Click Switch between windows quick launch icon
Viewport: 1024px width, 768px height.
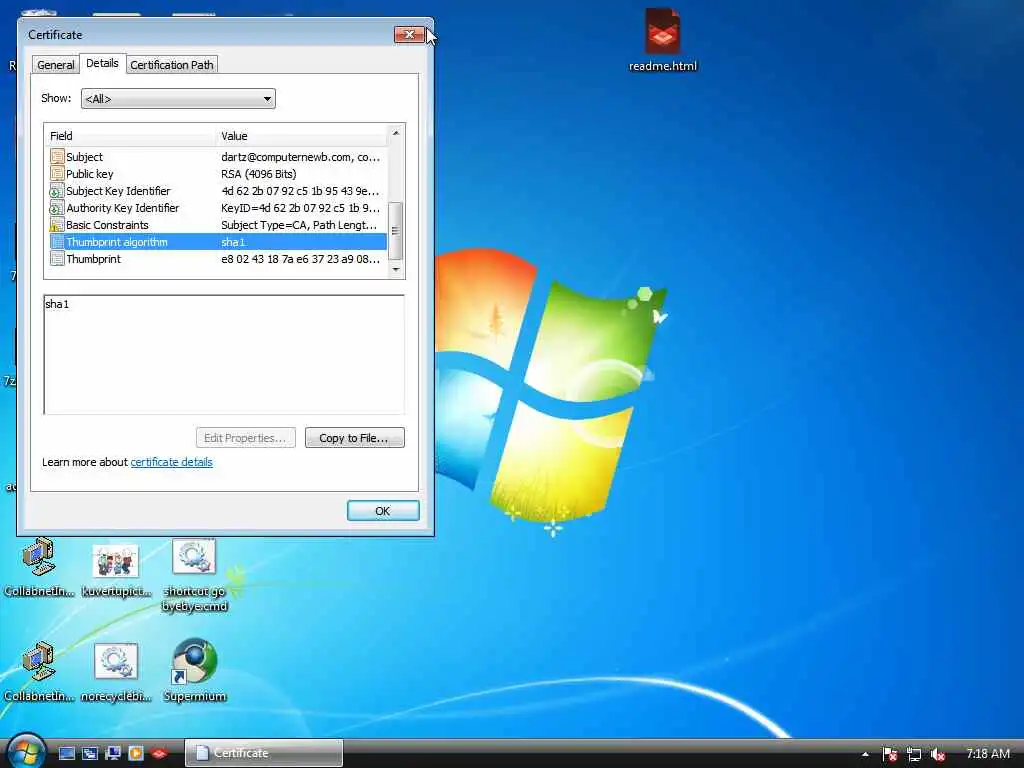point(89,754)
